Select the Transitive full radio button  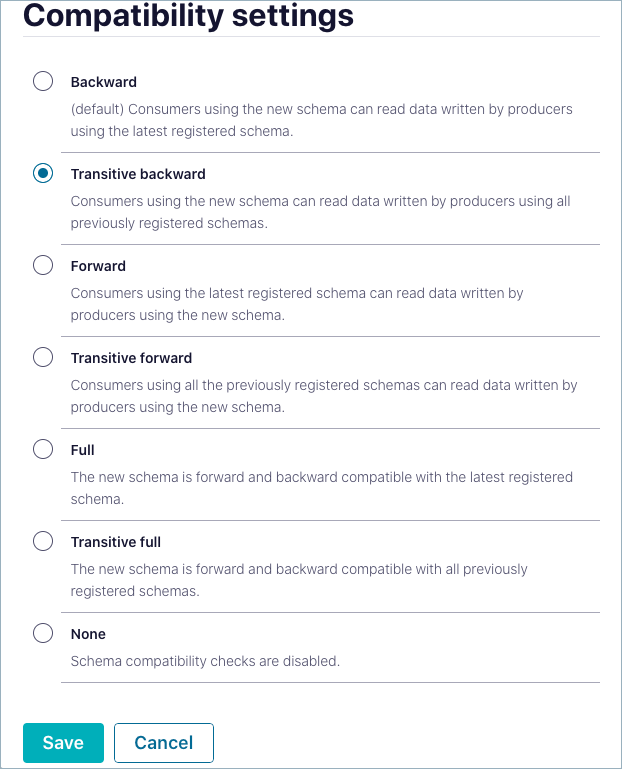[43, 541]
